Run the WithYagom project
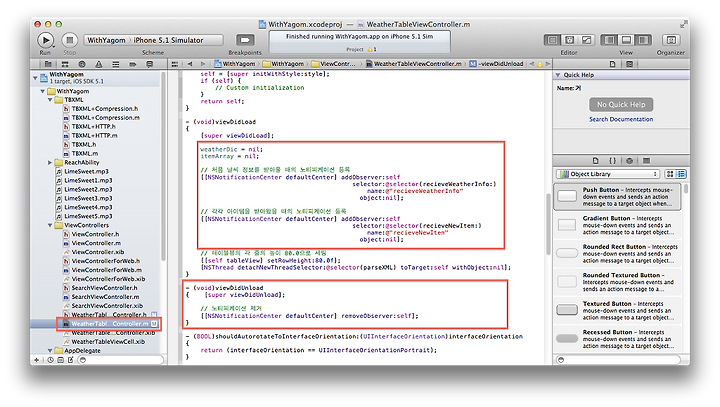Screen dimensions: 720x407 point(45,40)
